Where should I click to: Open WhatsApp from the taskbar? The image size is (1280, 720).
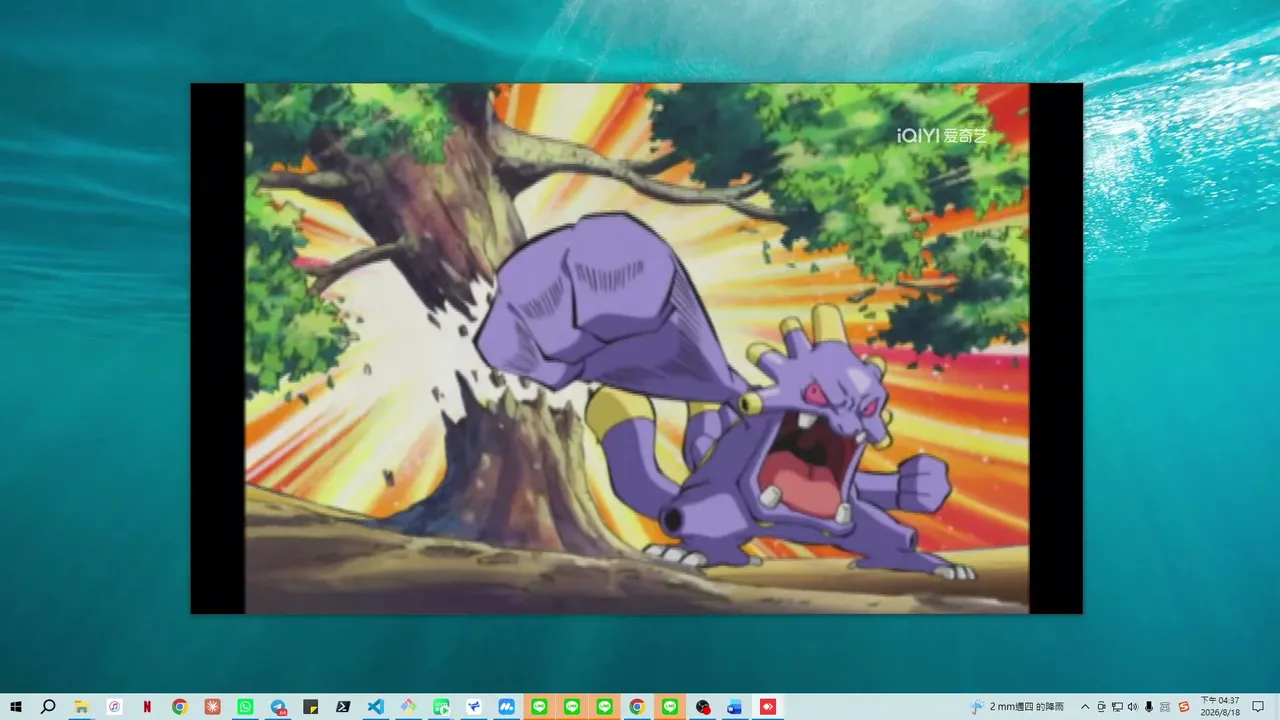pyautogui.click(x=245, y=706)
